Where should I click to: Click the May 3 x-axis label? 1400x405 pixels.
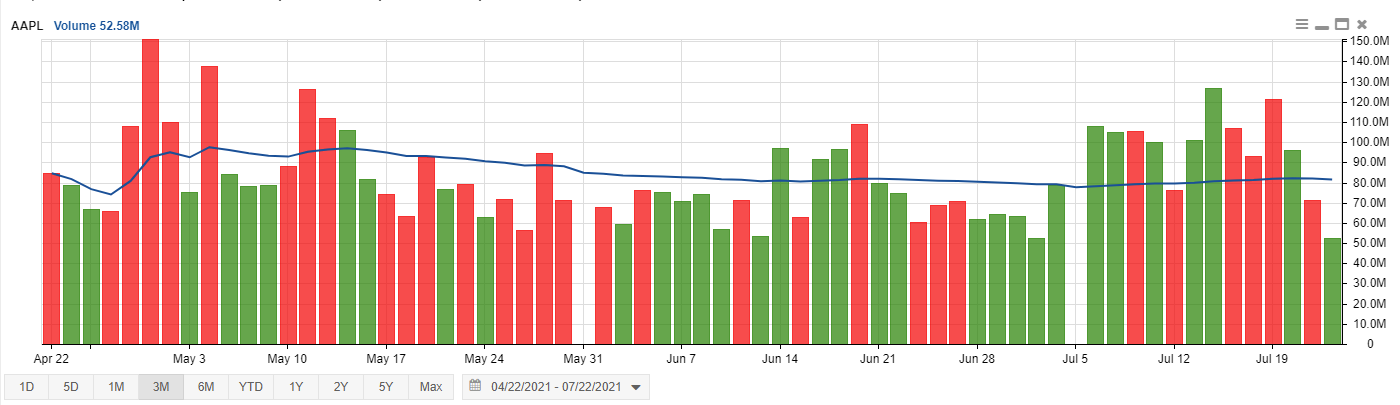189,357
